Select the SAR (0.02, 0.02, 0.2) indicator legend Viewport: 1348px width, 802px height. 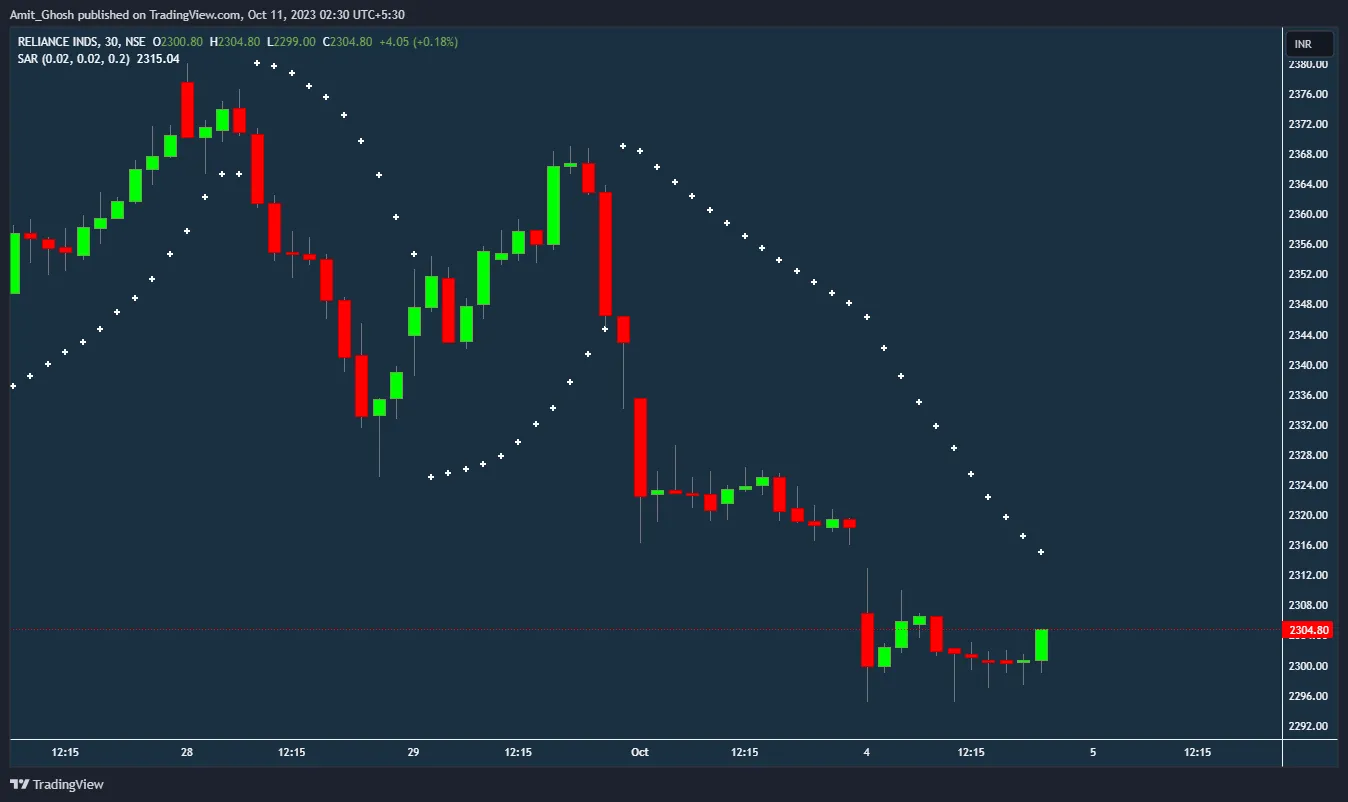(x=73, y=58)
